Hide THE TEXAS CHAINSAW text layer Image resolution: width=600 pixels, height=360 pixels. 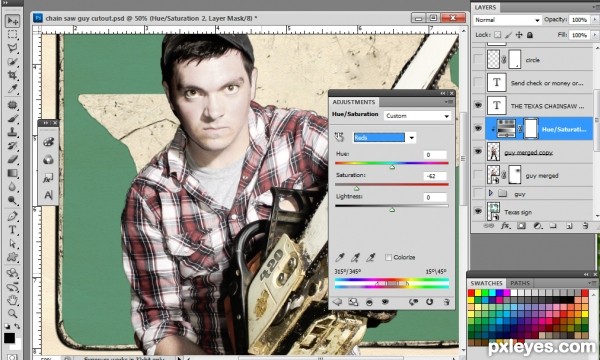(x=478, y=105)
